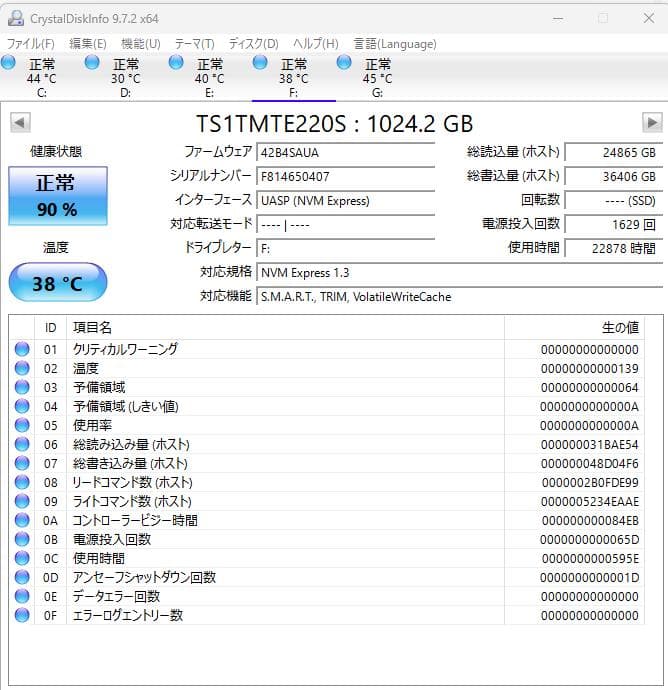Click the CrystalDiskInfo app icon in title bar
The height and width of the screenshot is (690, 668).
point(16,18)
